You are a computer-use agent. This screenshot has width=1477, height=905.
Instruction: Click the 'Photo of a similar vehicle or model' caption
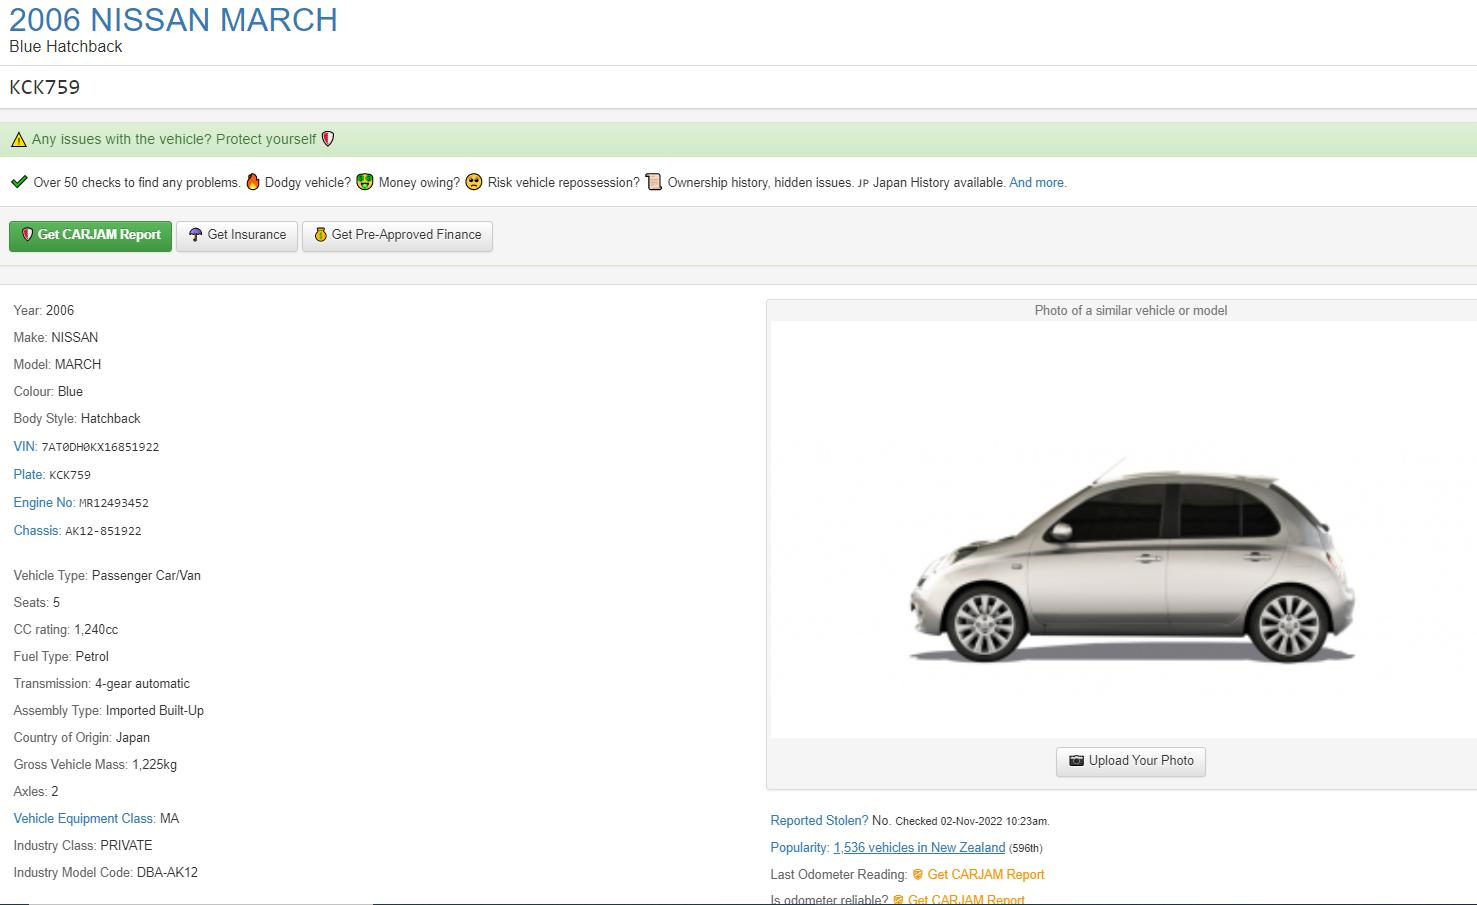click(1131, 311)
